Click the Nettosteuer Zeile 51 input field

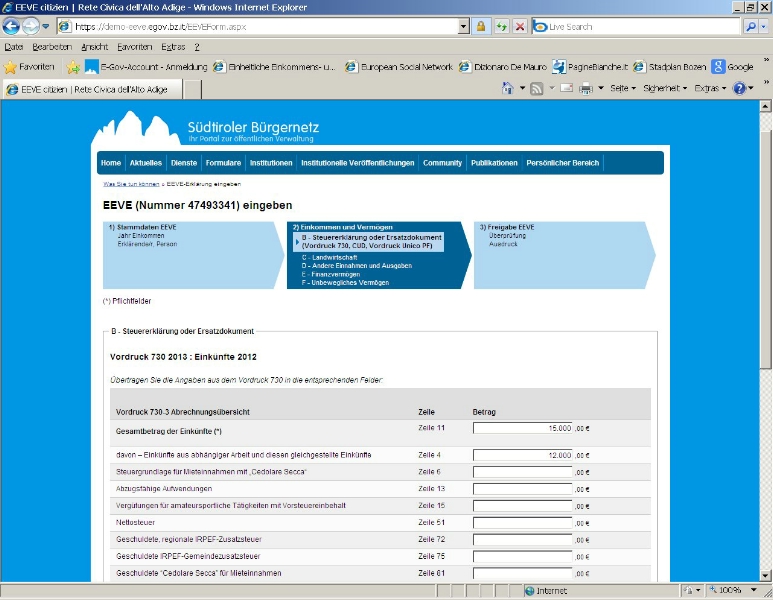[x=522, y=523]
